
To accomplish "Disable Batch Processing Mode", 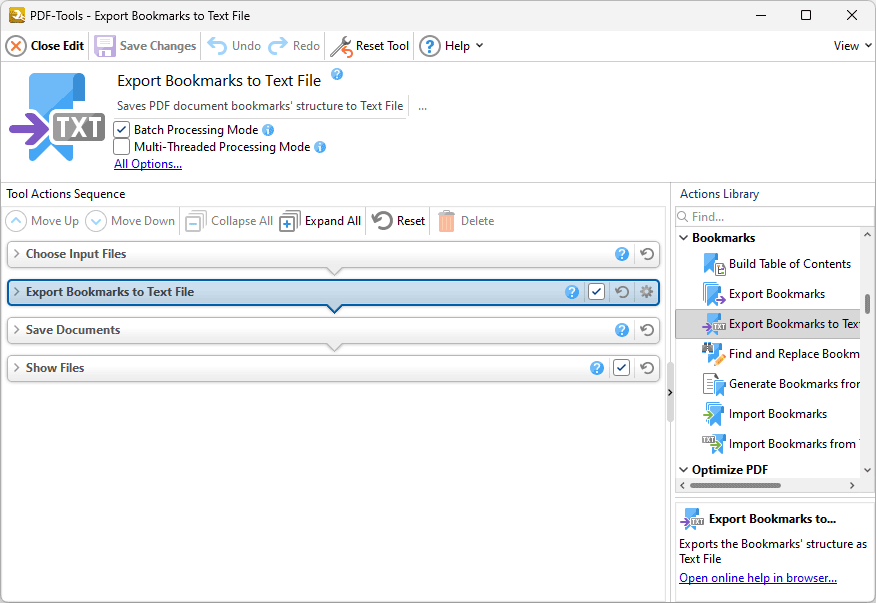I will click(120, 129).
